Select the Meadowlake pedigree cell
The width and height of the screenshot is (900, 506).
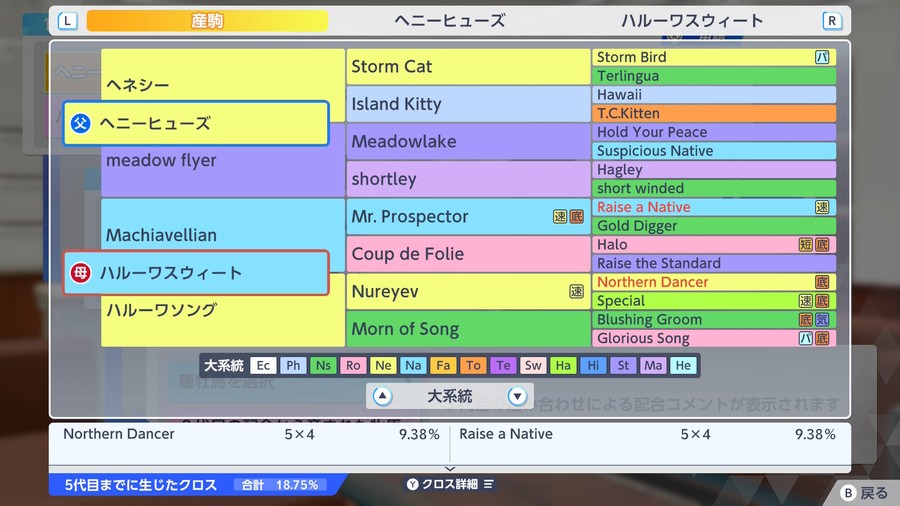click(468, 142)
